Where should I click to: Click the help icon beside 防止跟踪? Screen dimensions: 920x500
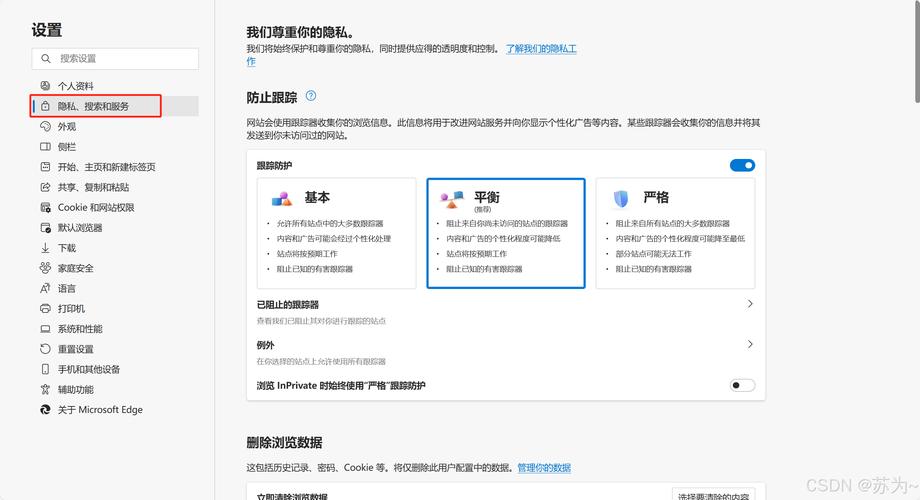click(311, 96)
